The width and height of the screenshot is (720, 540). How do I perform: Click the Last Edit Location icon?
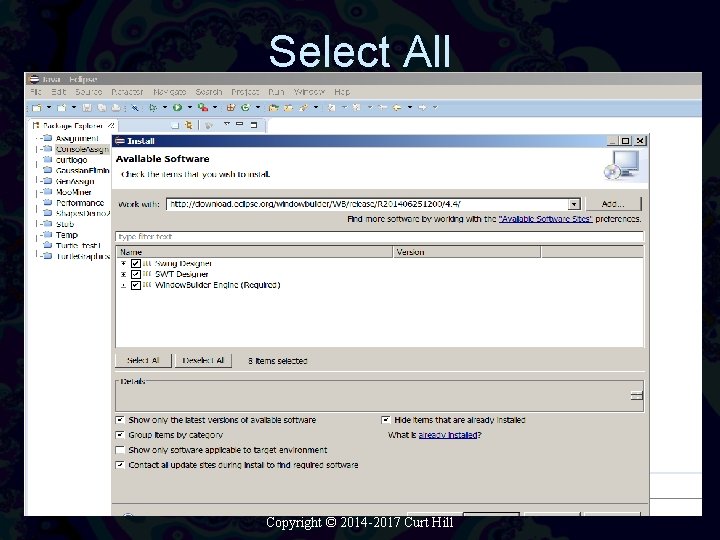point(382,108)
